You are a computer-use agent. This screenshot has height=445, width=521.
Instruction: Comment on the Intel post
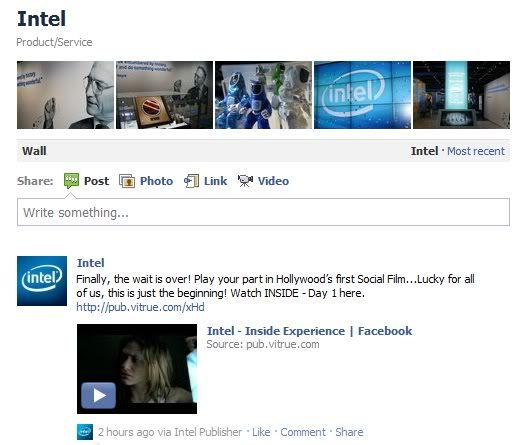point(303,432)
